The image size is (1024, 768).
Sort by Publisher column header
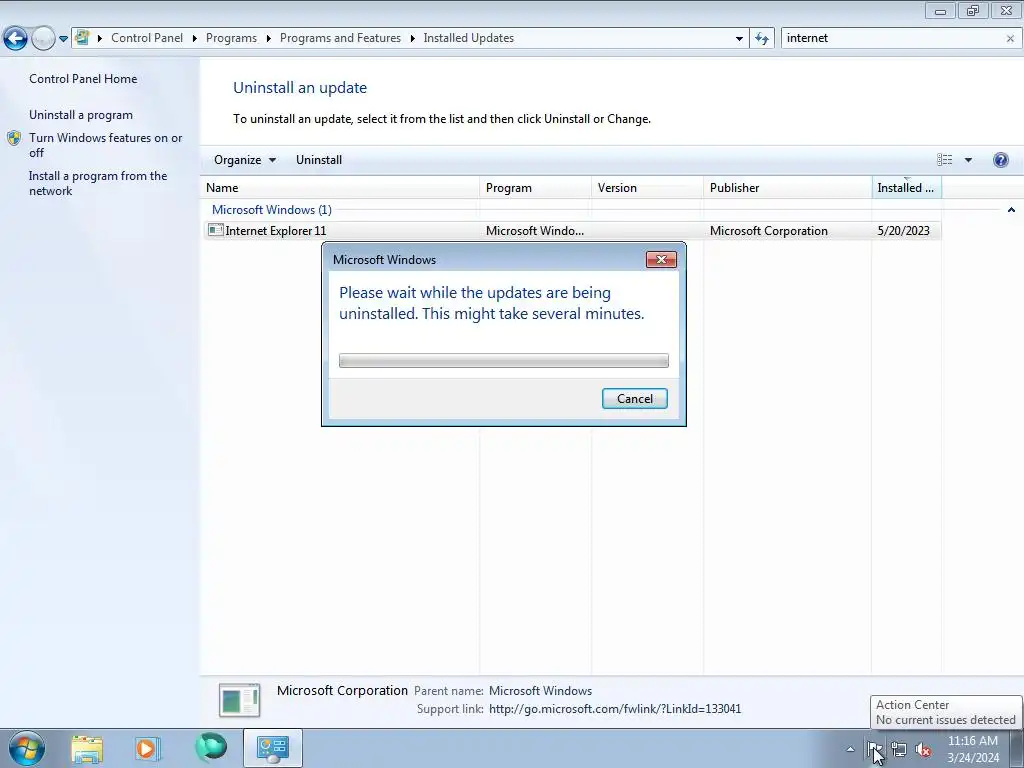788,188
